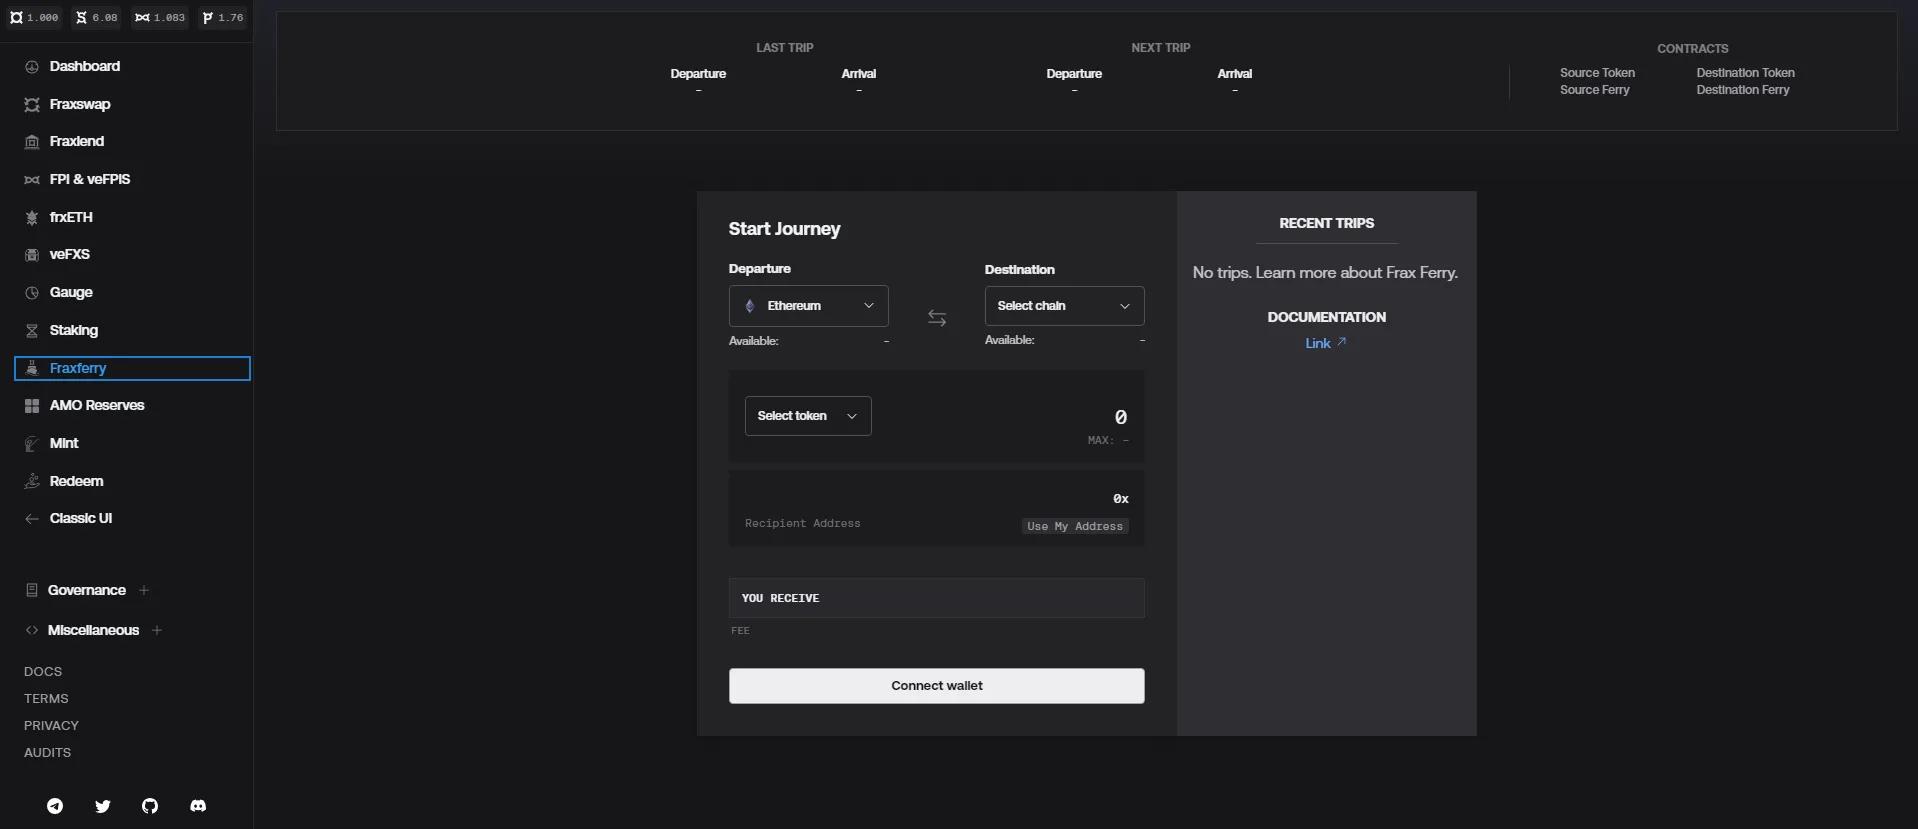Image resolution: width=1918 pixels, height=829 pixels.
Task: Click the MAX amount label
Action: (x=1108, y=441)
